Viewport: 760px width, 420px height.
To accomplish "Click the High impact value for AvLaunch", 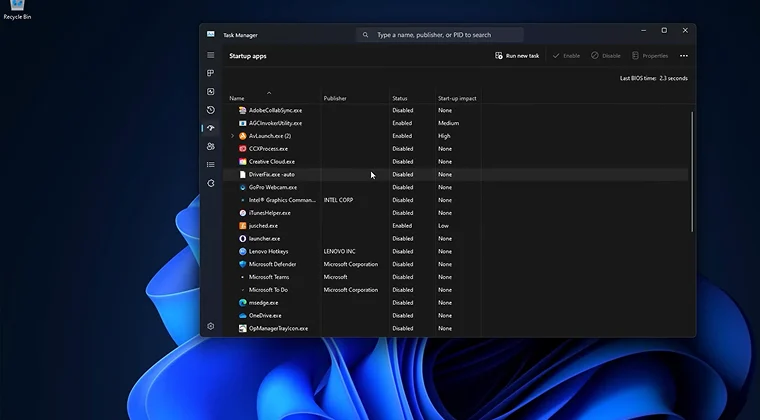I will (x=444, y=136).
